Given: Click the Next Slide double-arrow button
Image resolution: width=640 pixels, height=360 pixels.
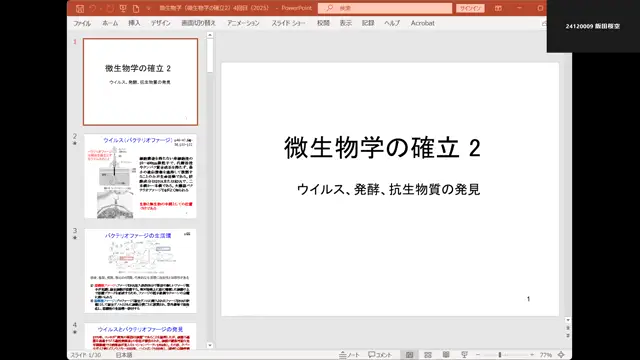Looking at the screenshot, I should 567,336.
